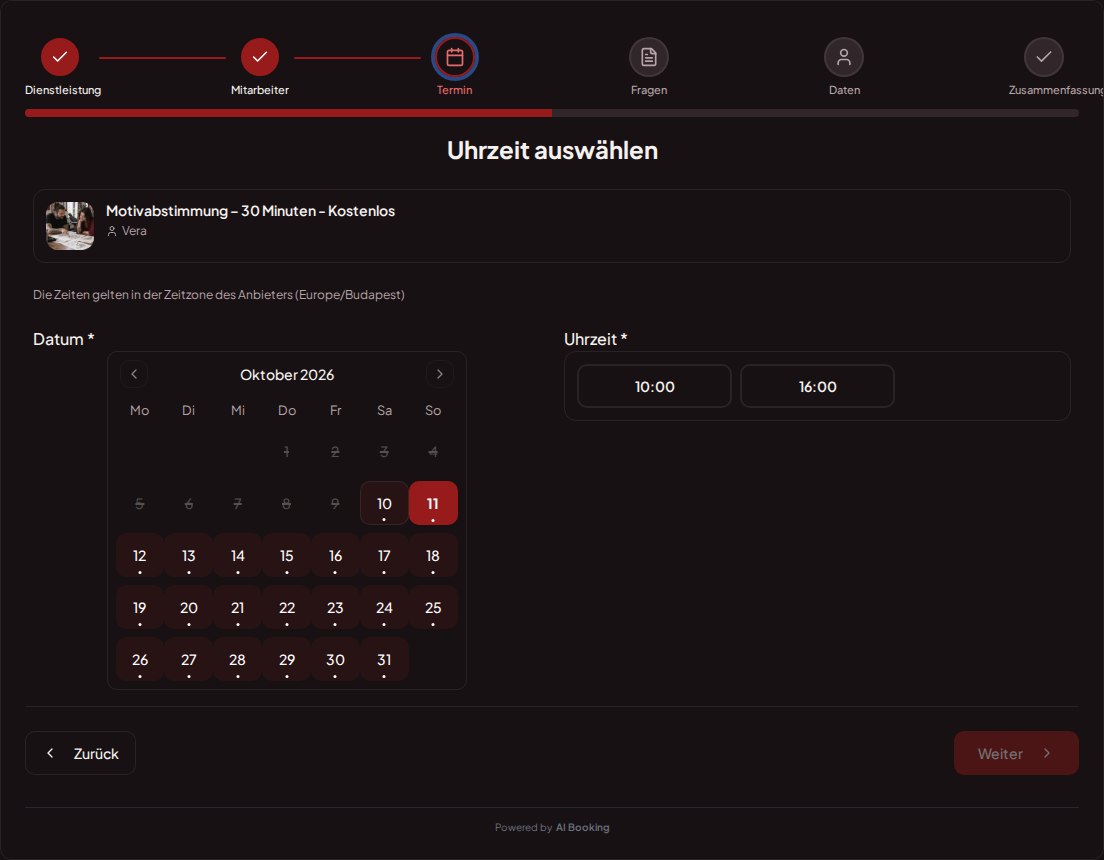Choose October 30 as the date
Screen dimensions: 1104x860
click(335, 660)
